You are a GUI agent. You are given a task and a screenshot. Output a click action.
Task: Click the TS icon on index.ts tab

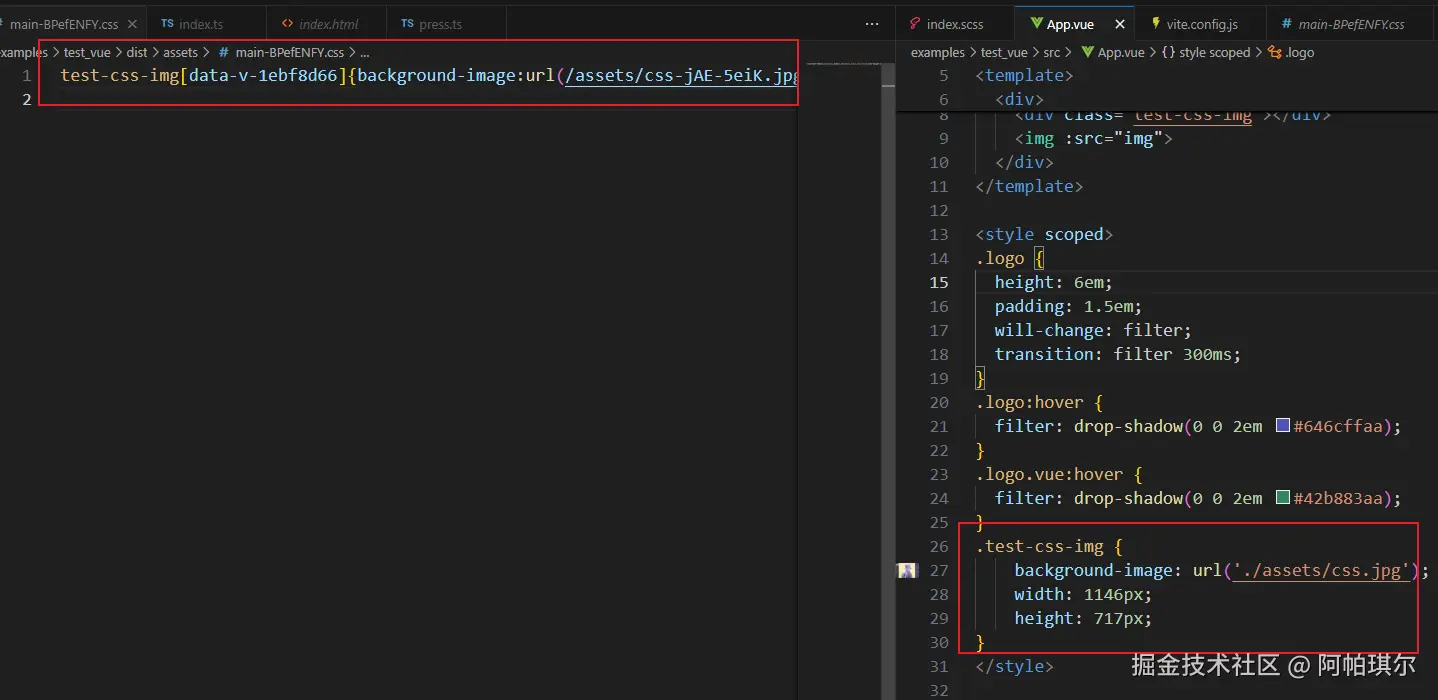coord(167,24)
